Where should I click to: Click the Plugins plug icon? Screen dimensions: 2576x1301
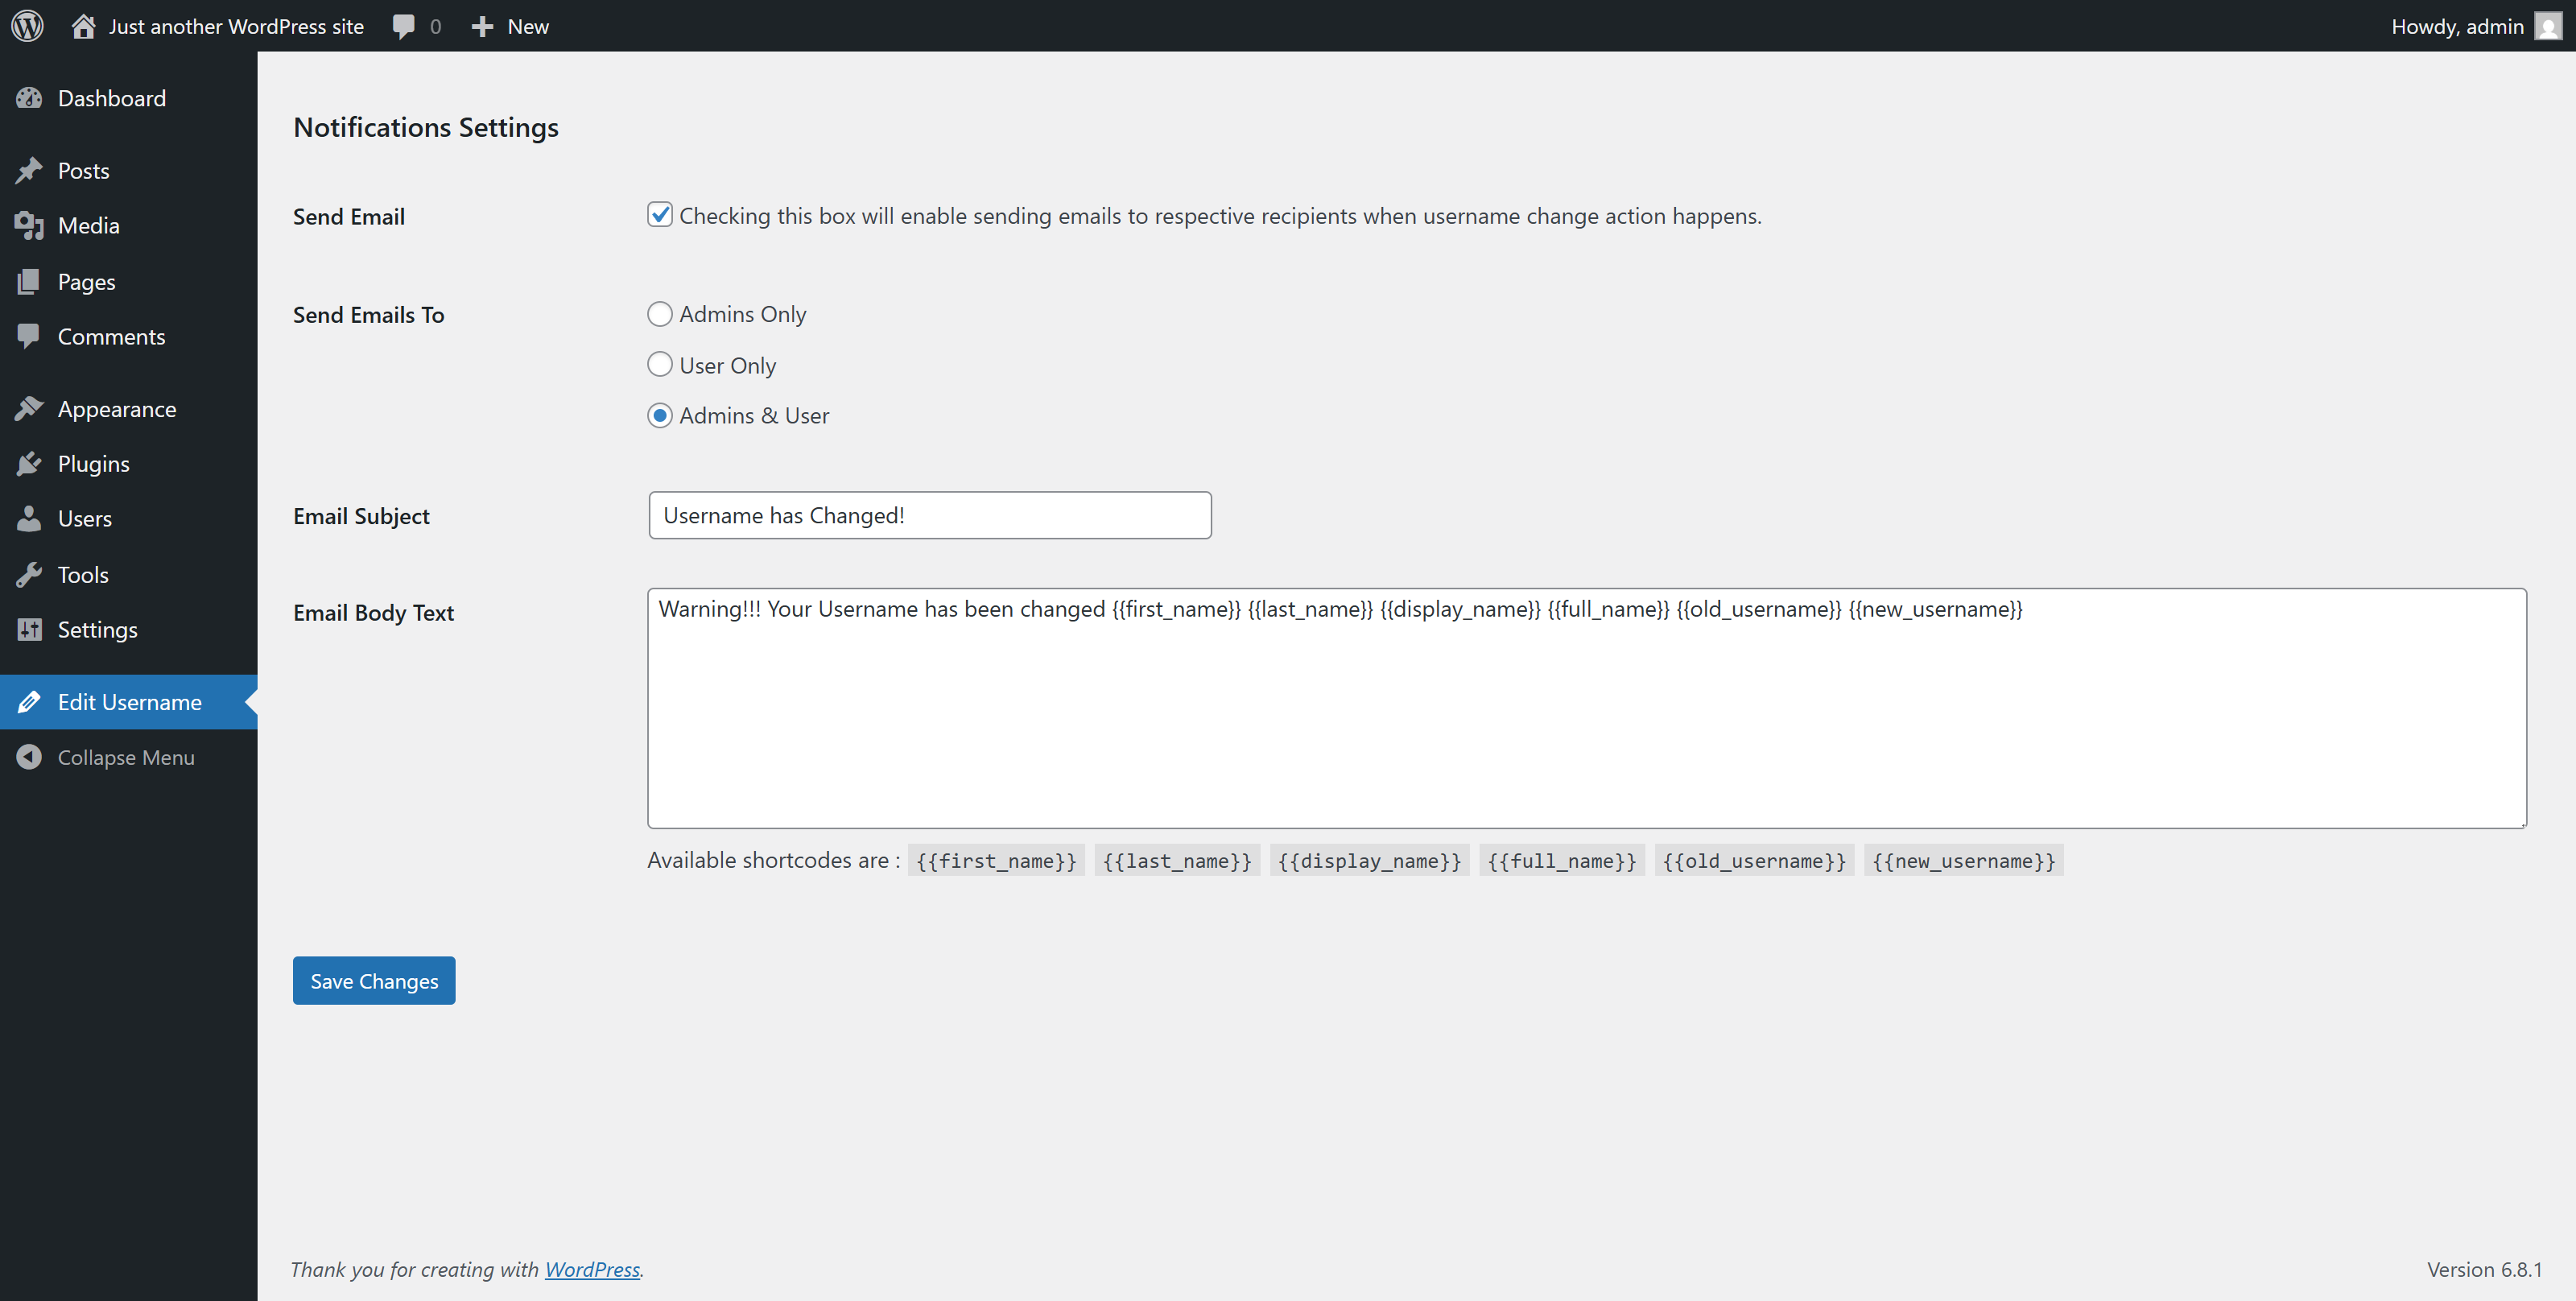point(30,463)
